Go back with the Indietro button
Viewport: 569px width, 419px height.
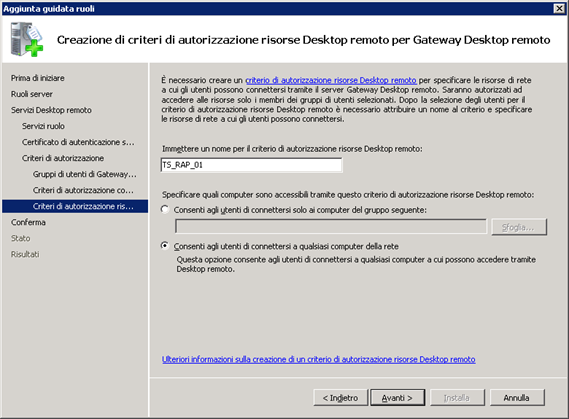(x=340, y=398)
